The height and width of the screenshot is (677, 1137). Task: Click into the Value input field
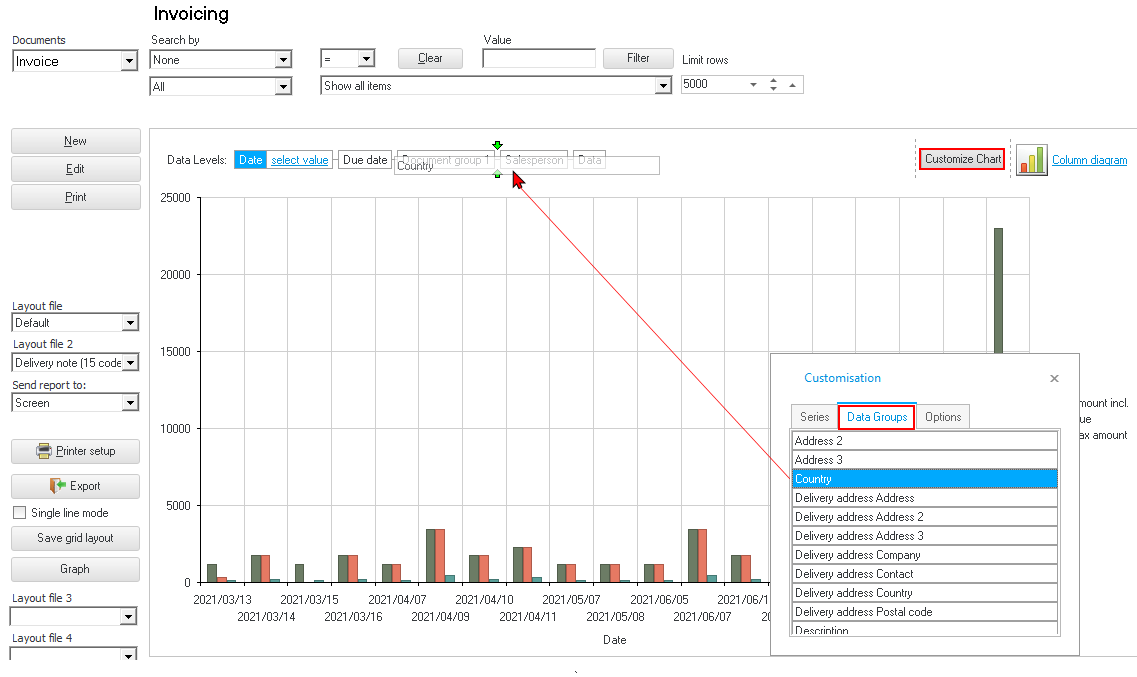click(x=538, y=59)
